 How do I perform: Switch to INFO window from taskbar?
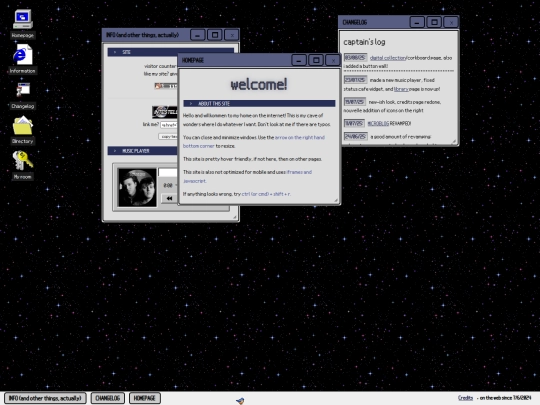[x=45, y=398]
